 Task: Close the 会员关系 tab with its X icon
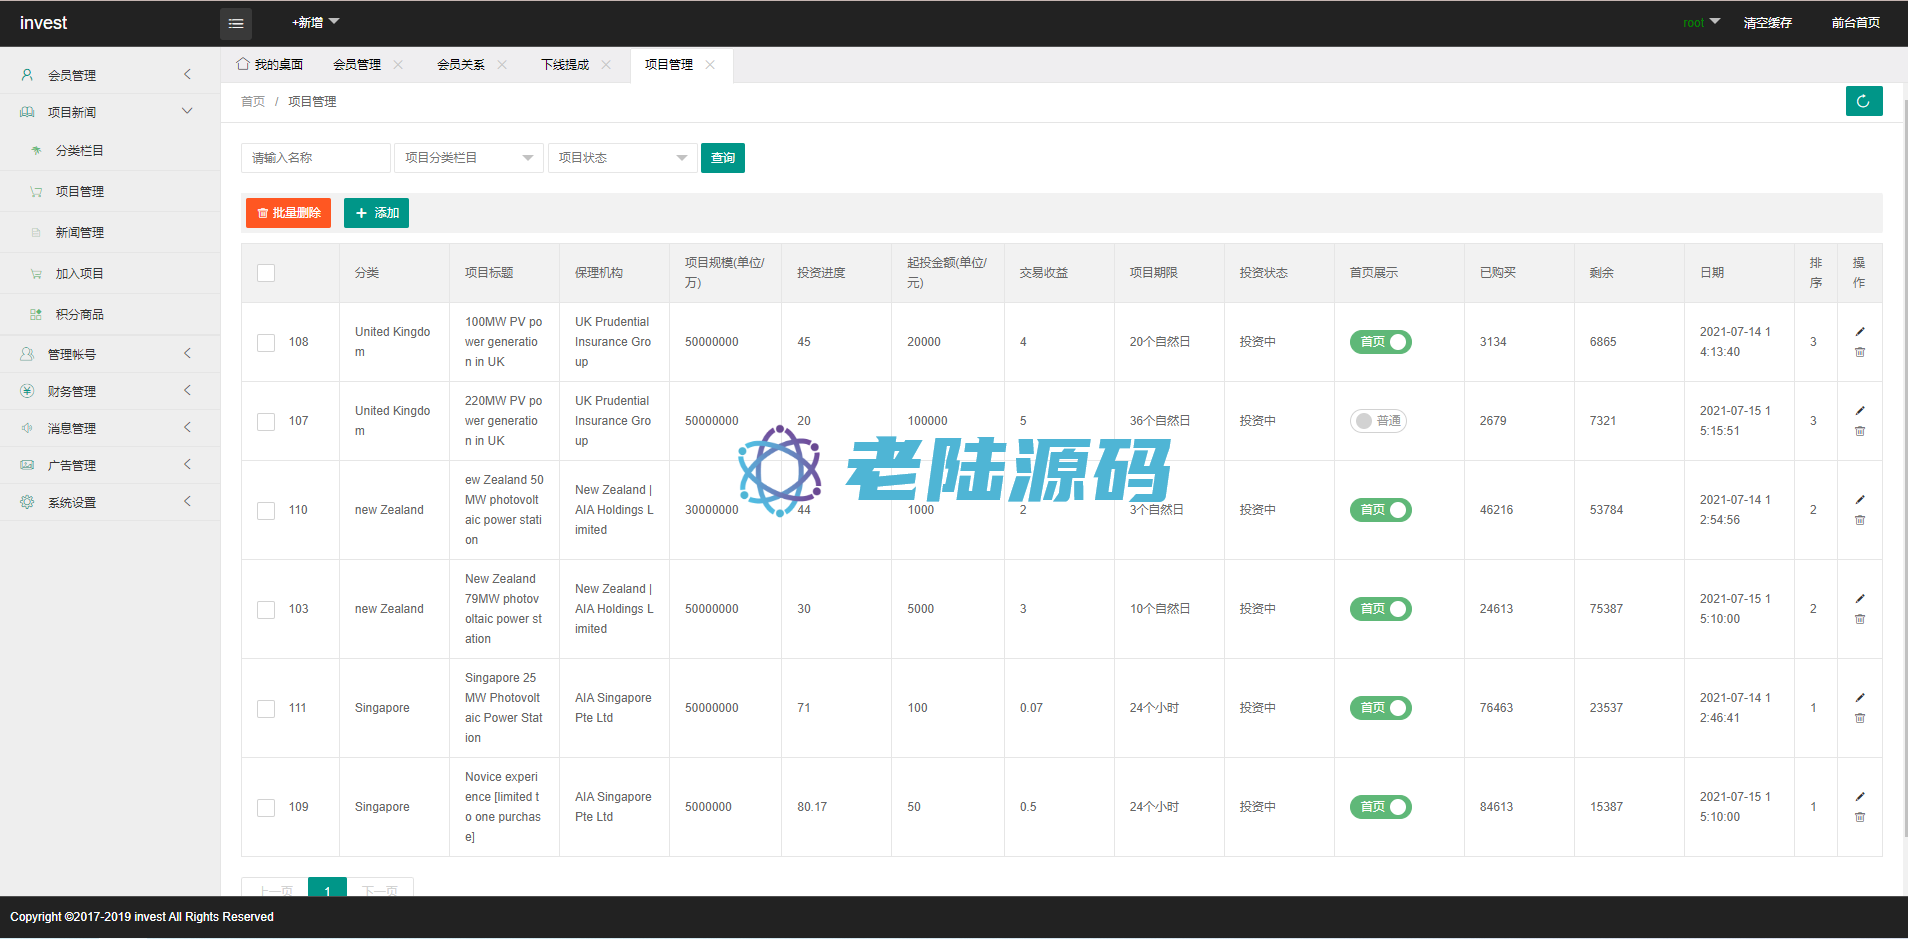tap(502, 65)
